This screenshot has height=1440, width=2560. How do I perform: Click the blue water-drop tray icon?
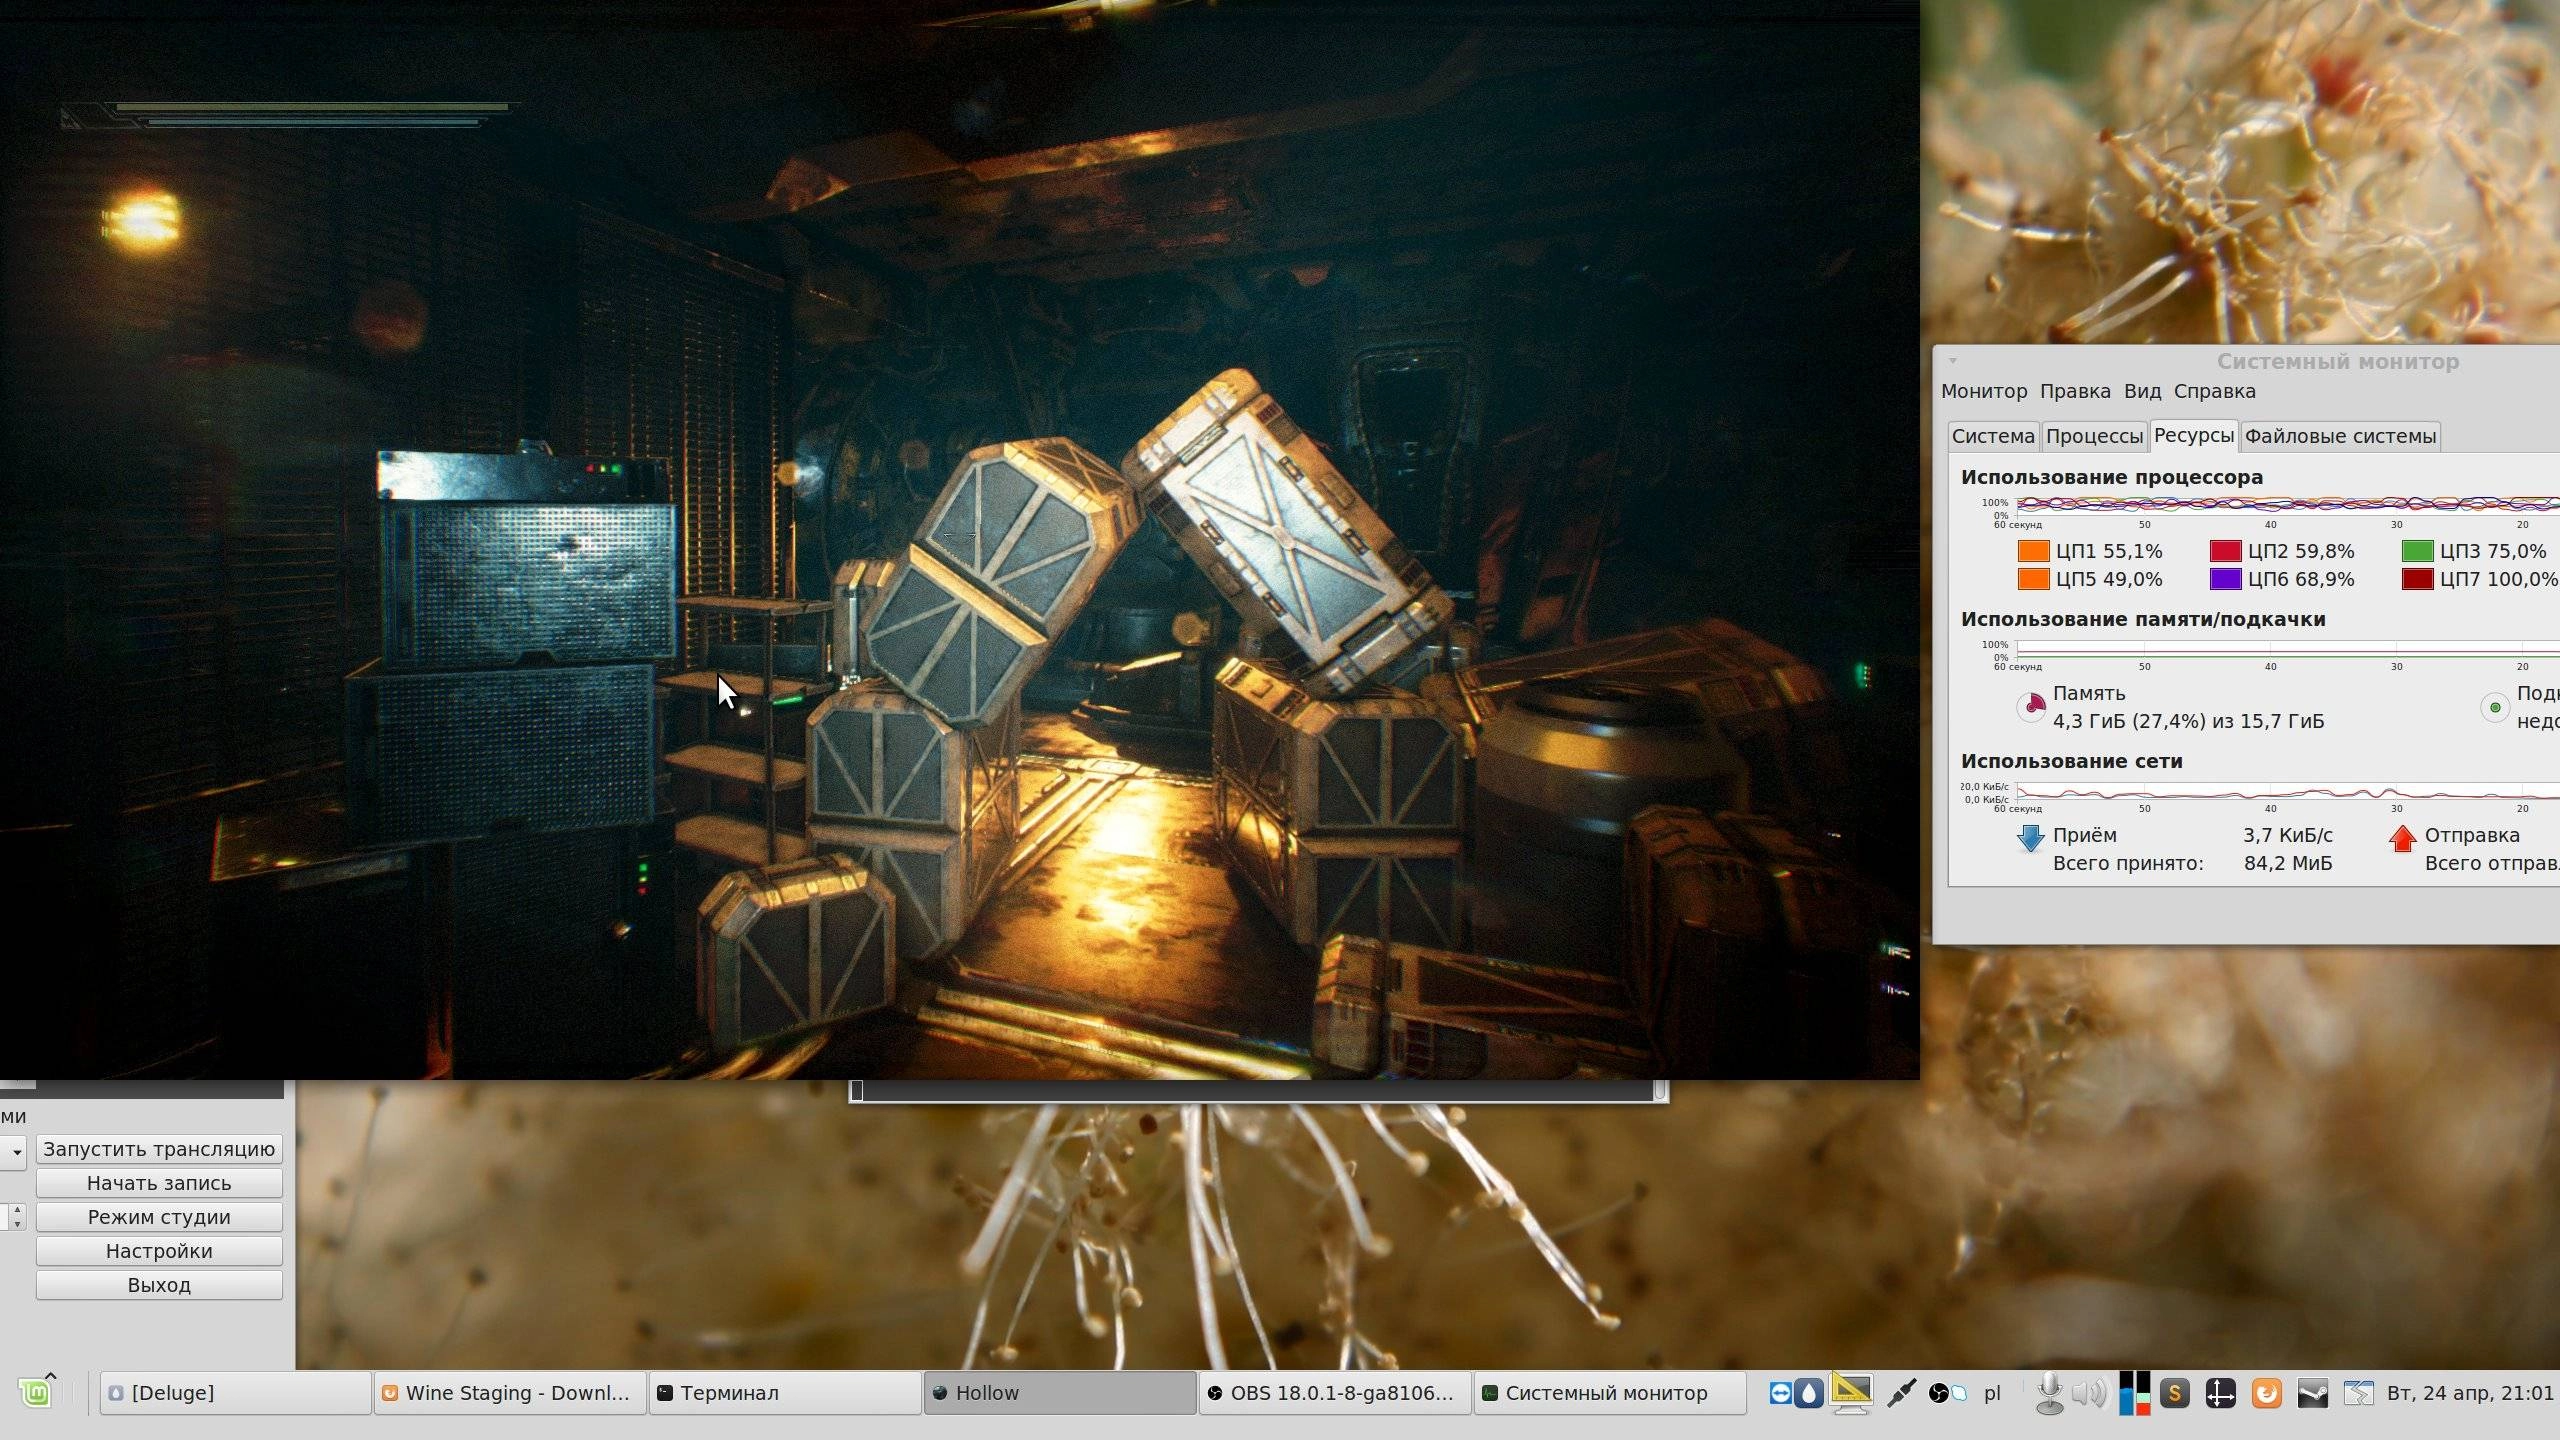[x=1809, y=1393]
